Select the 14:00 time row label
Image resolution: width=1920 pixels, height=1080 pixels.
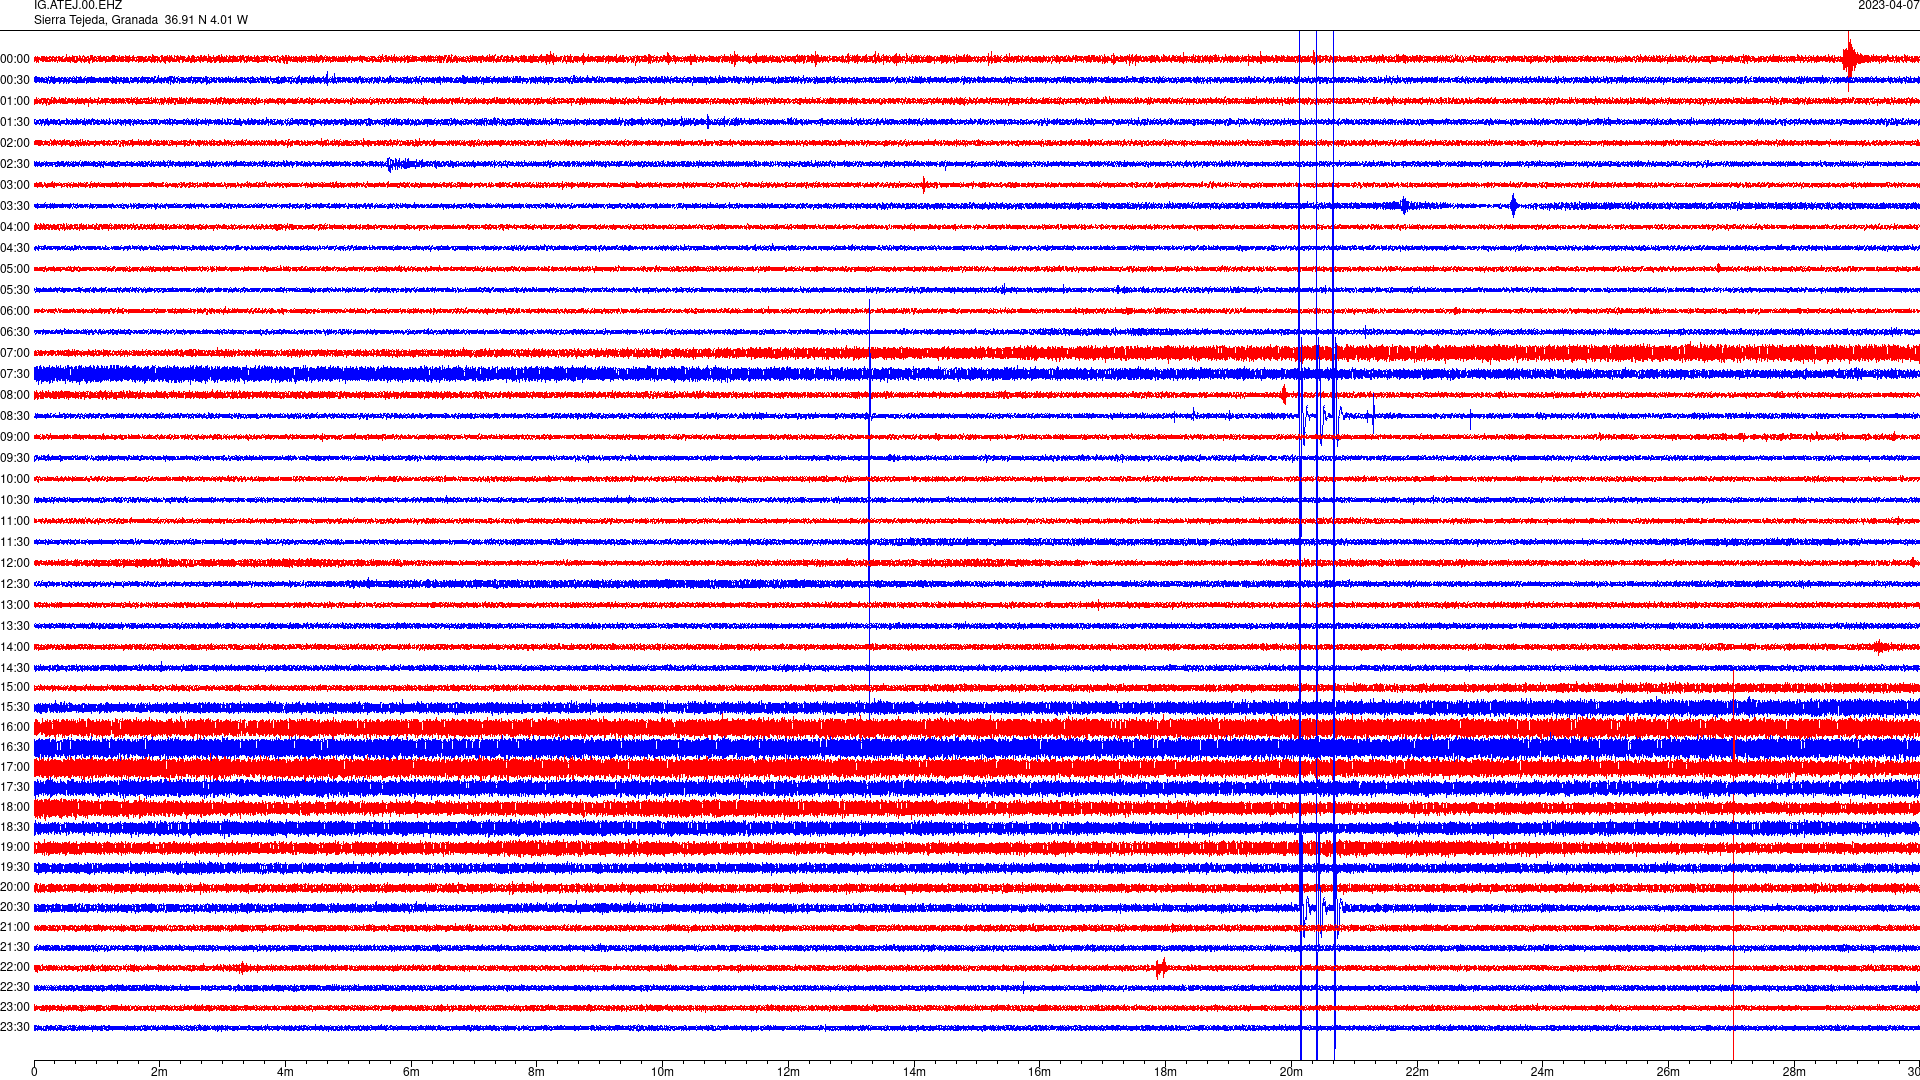tap(15, 647)
